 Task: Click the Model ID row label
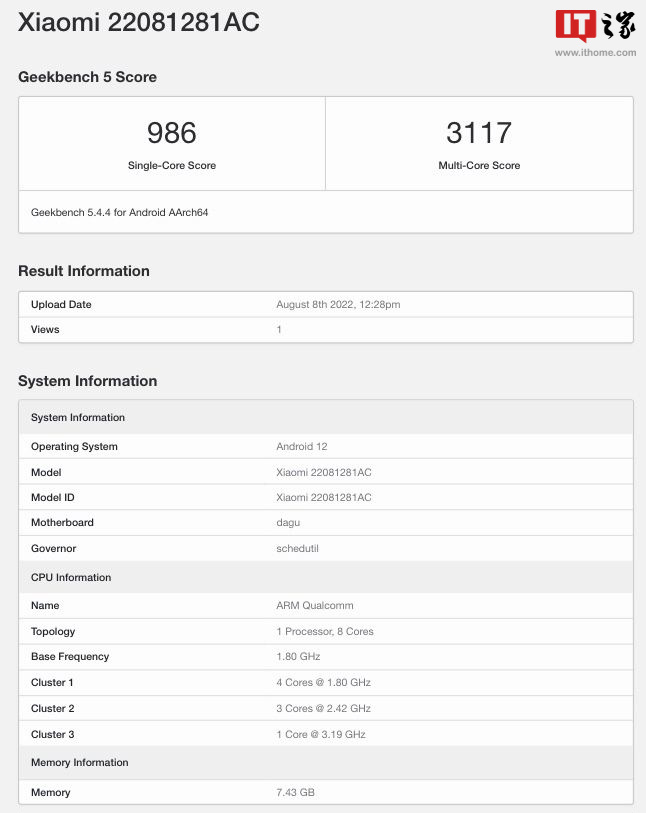pos(52,497)
